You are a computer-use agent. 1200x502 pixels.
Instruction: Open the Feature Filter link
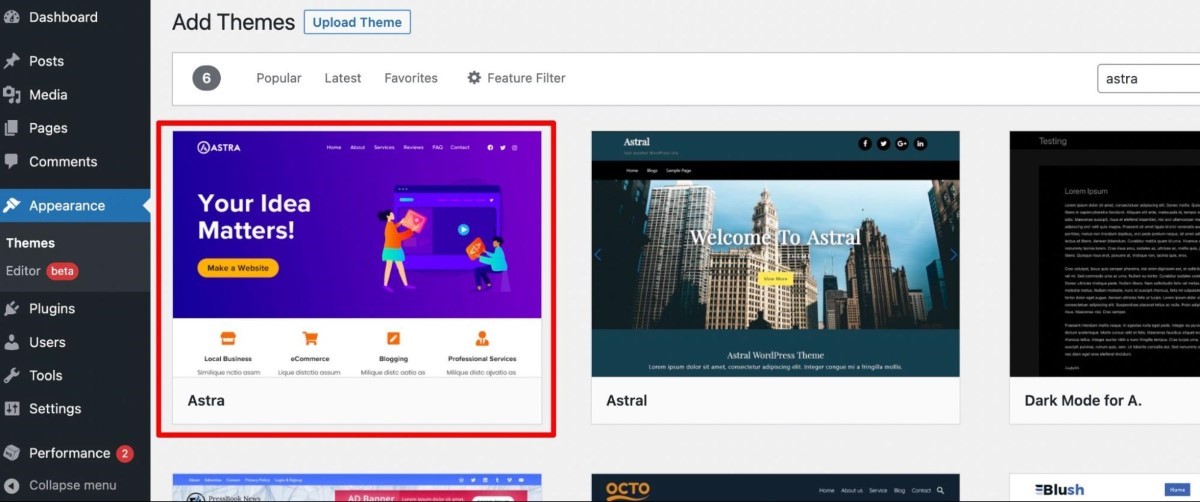pos(516,78)
